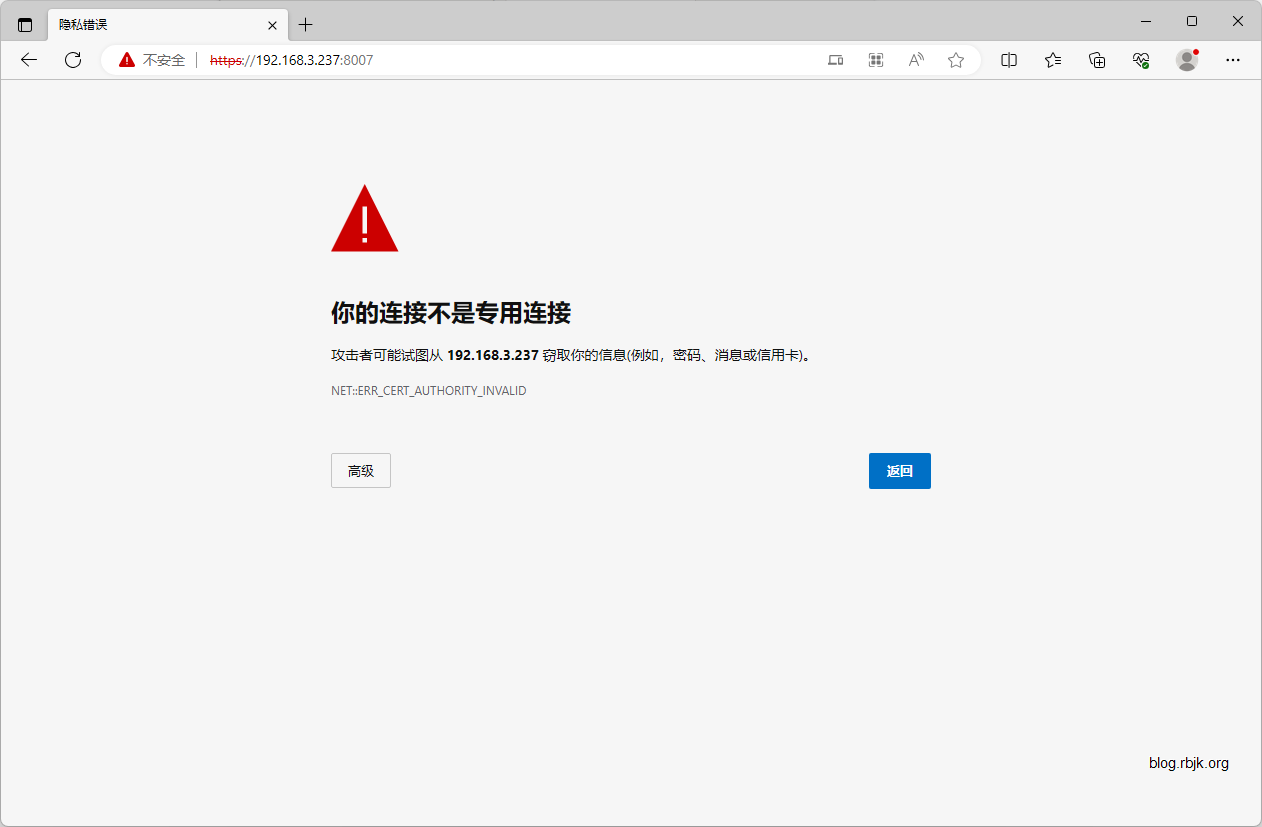Click the blue 返回 button
Screen dimensions: 1262x827
(899, 471)
